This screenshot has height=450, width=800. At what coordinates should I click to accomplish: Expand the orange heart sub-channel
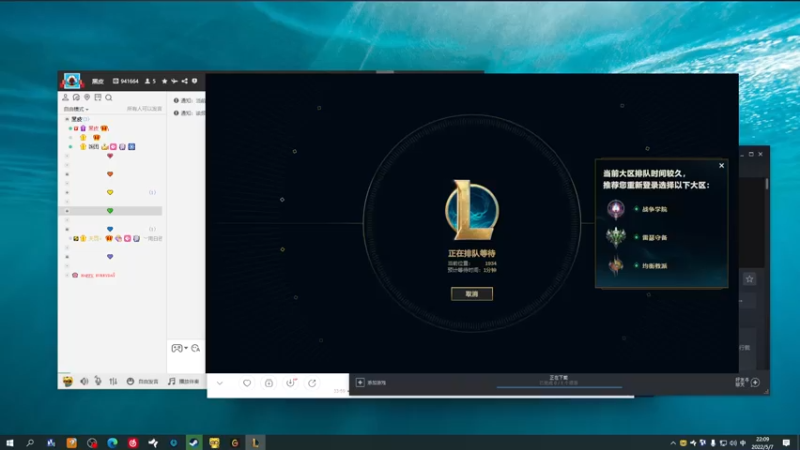pos(67,174)
